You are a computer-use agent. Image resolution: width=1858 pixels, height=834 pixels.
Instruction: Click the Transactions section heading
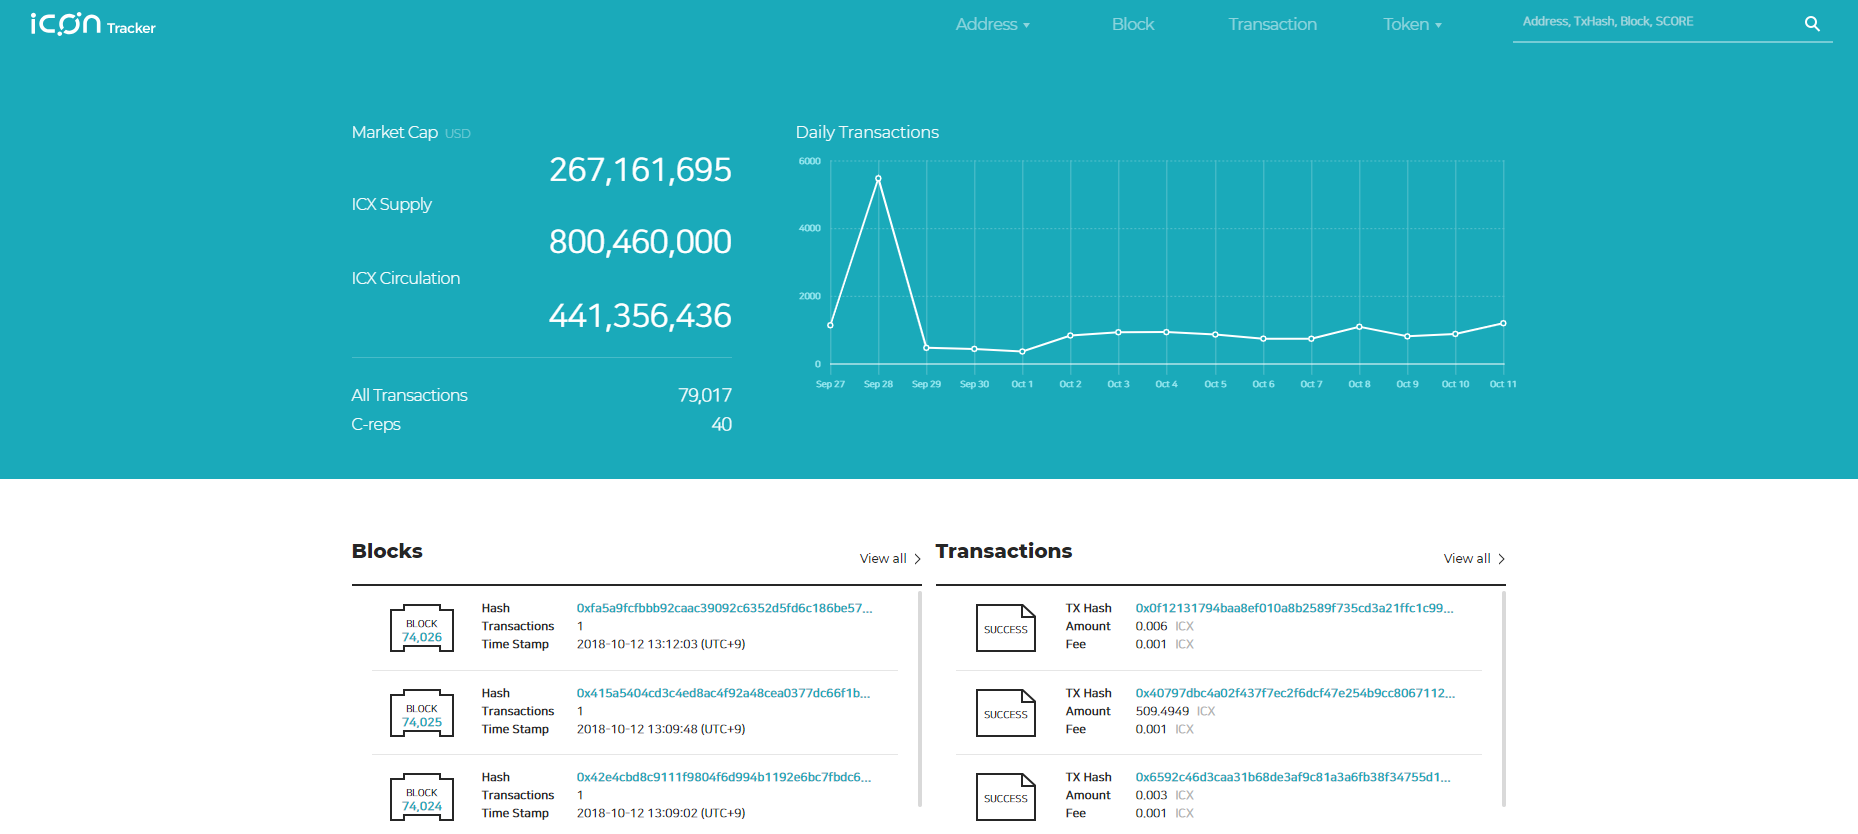pyautogui.click(x=1004, y=551)
